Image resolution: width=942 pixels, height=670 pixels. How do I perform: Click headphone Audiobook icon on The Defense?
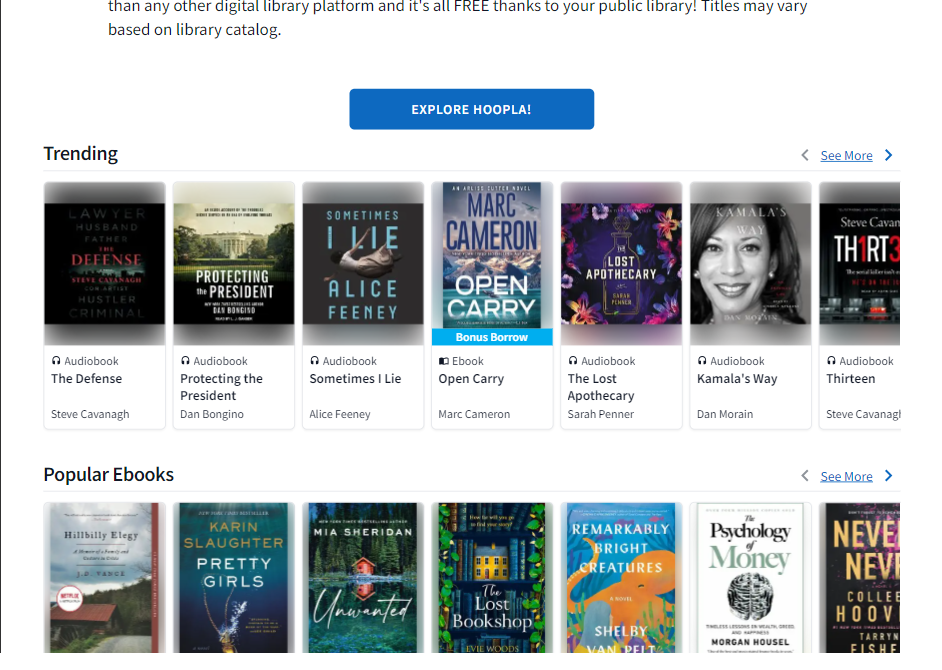pyautogui.click(x=56, y=361)
